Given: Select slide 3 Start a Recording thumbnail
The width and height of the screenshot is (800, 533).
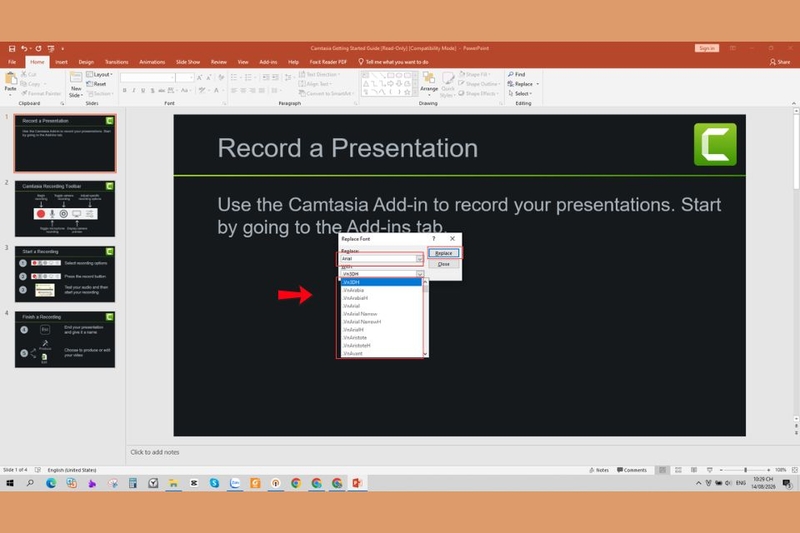Looking at the screenshot, I should click(65, 274).
